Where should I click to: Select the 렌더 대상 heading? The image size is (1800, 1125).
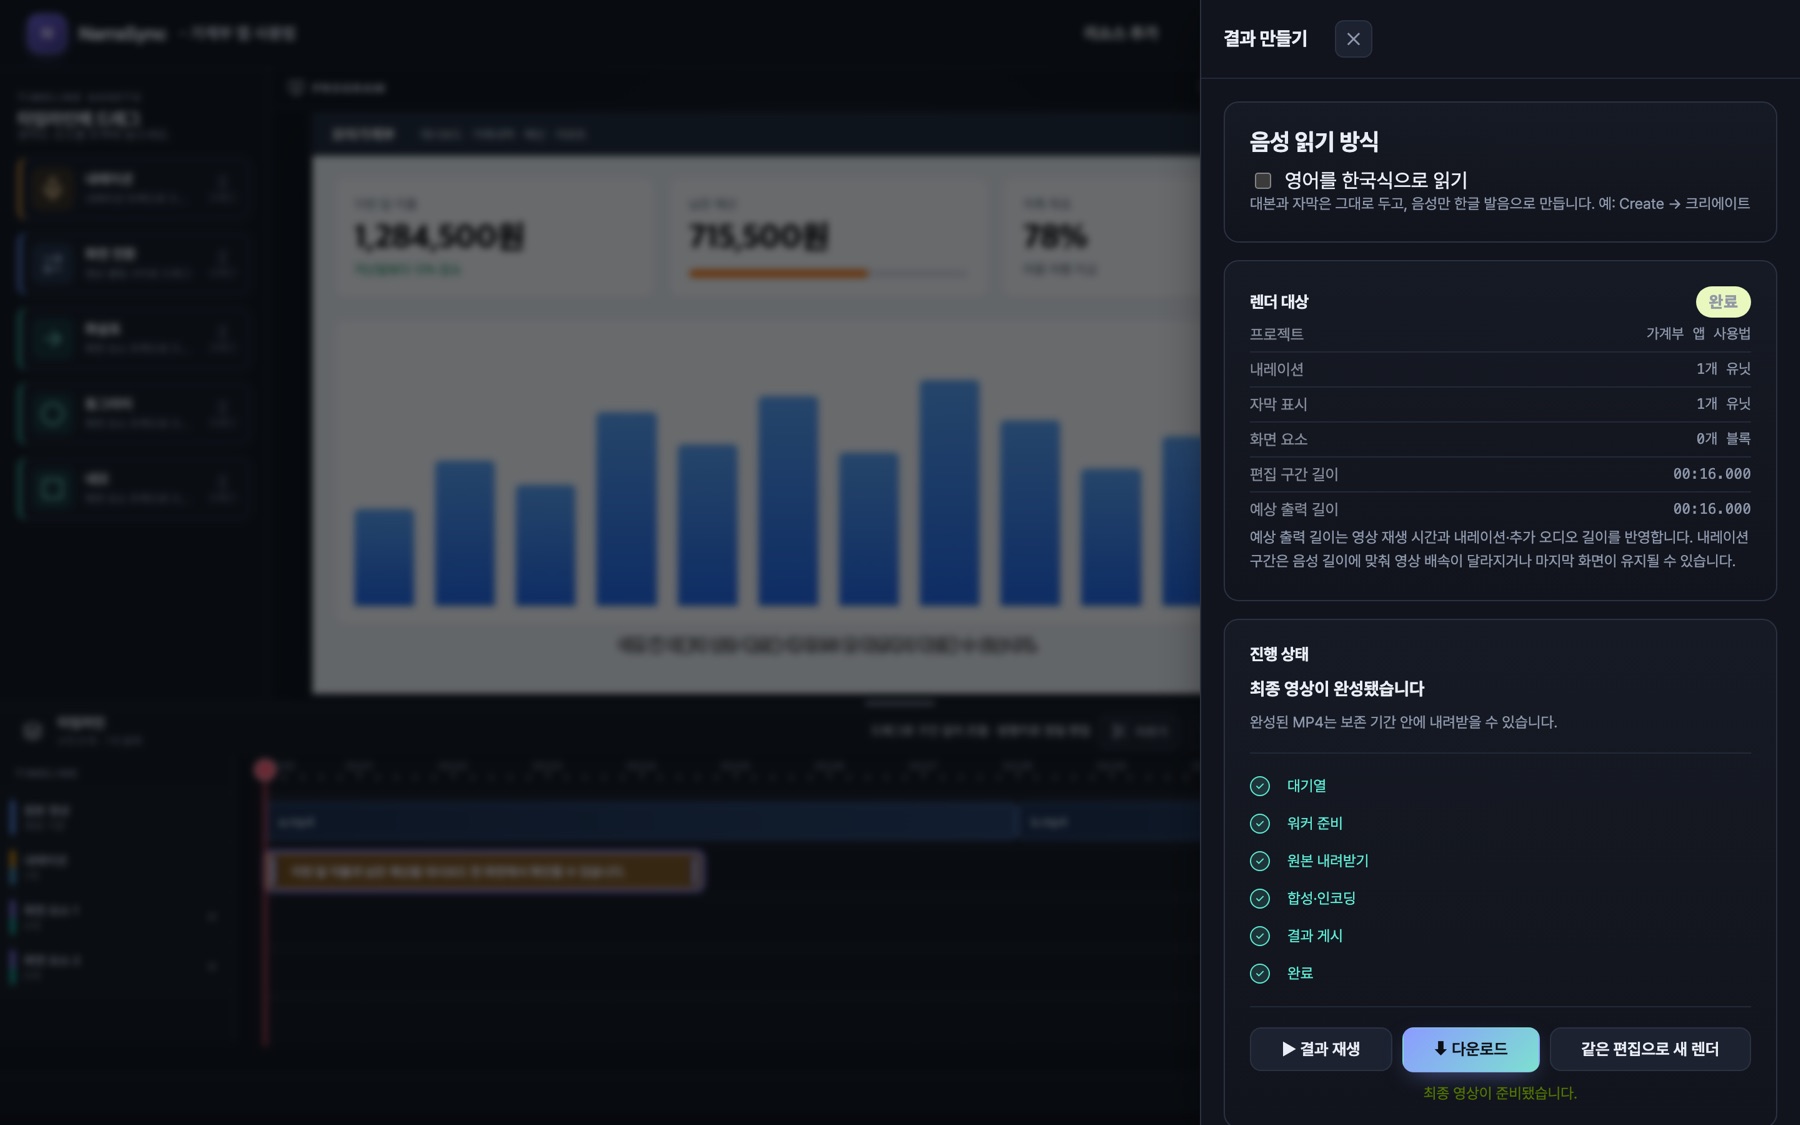coord(1279,302)
